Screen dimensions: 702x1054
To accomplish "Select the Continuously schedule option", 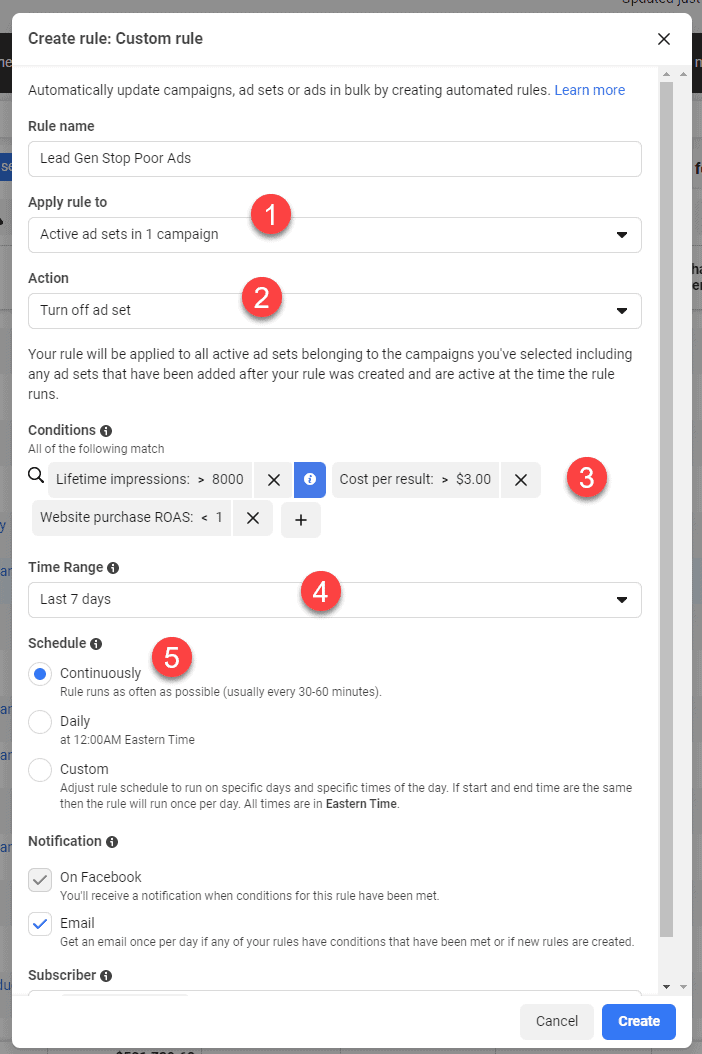I will pyautogui.click(x=40, y=674).
